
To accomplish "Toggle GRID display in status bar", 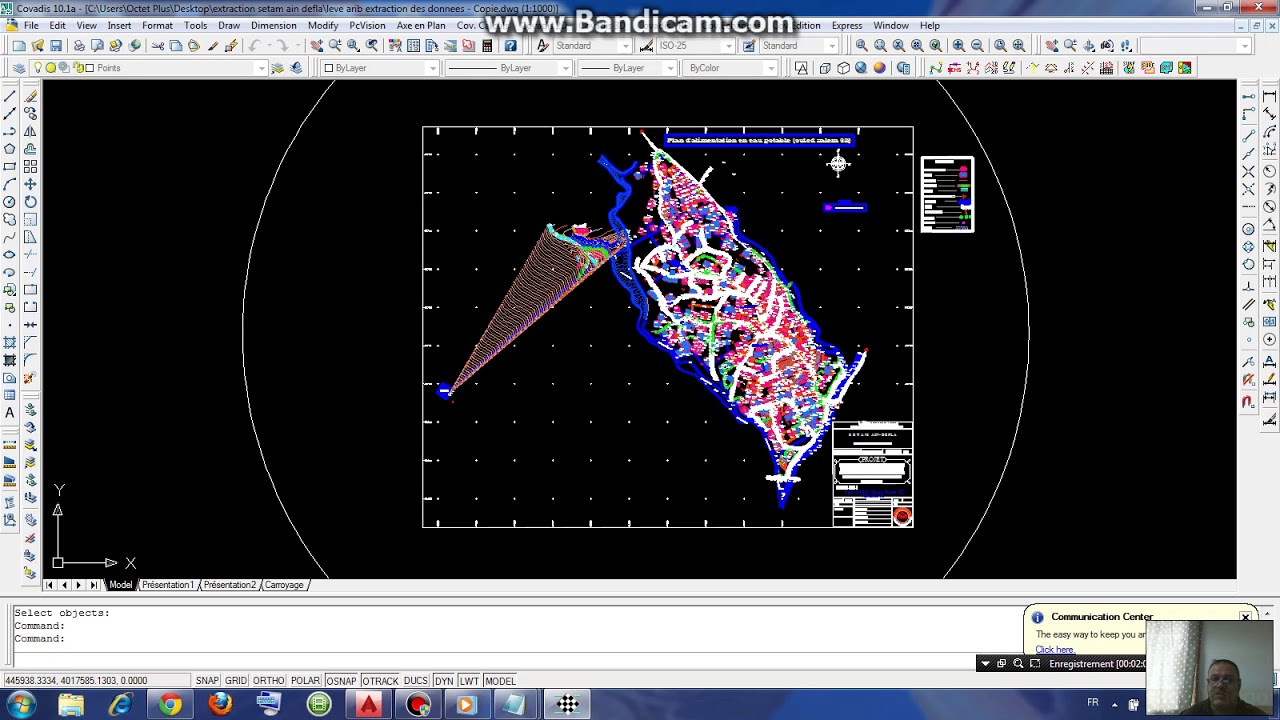I will (235, 681).
